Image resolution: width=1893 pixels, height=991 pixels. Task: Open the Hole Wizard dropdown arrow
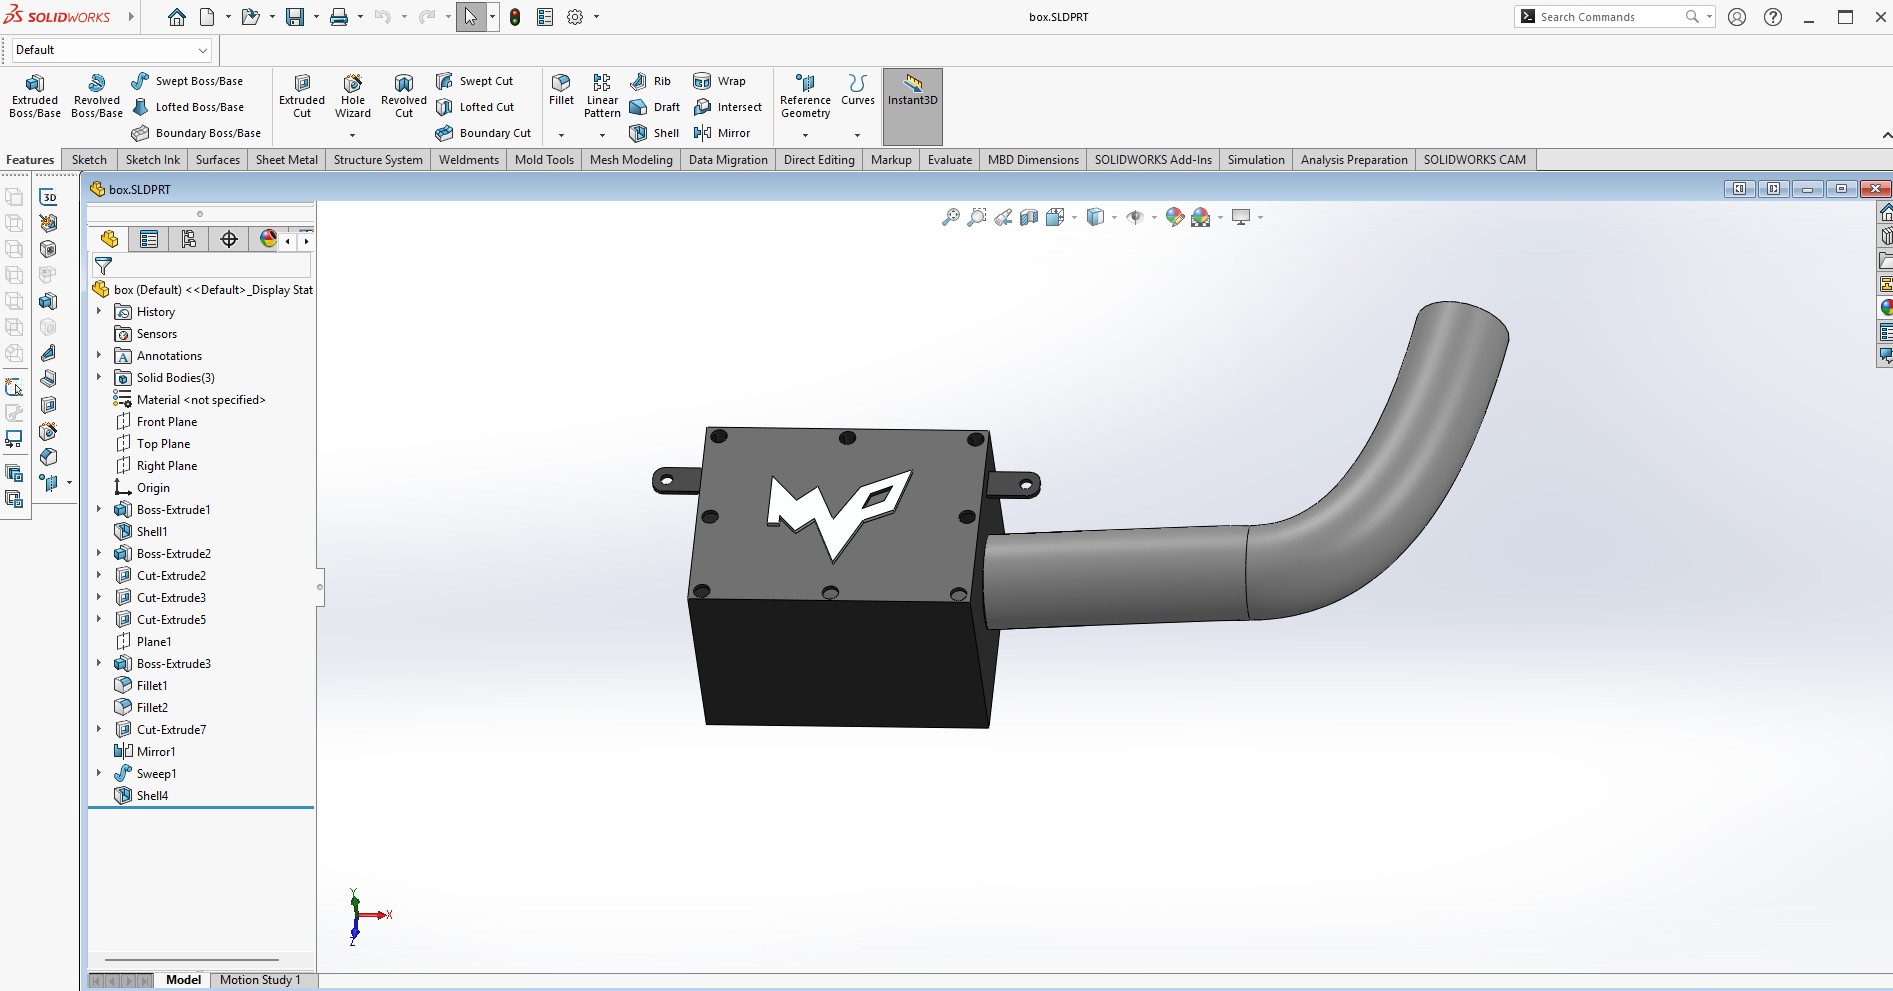click(x=353, y=135)
